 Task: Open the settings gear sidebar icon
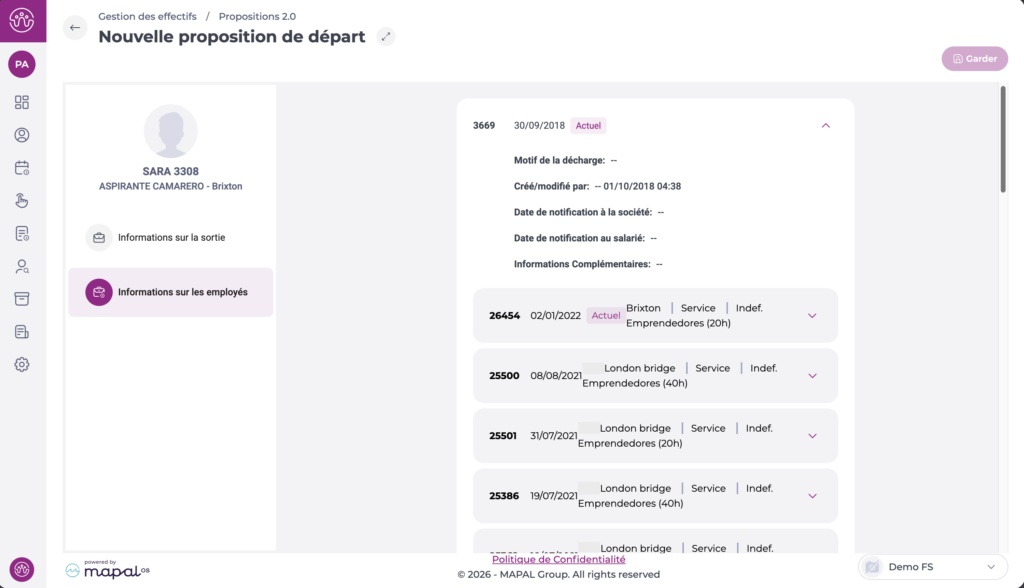[22, 364]
